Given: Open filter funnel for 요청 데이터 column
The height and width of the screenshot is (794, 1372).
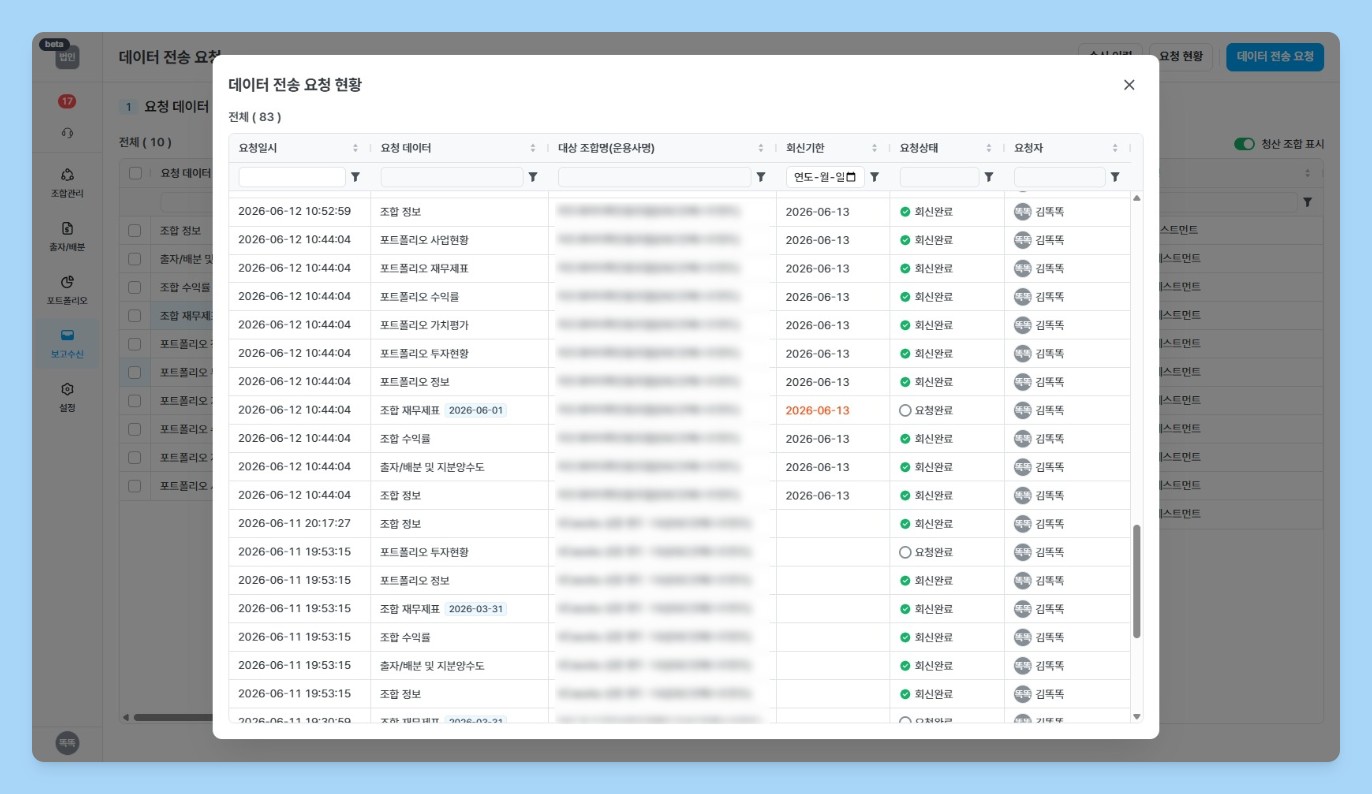Looking at the screenshot, I should point(533,177).
